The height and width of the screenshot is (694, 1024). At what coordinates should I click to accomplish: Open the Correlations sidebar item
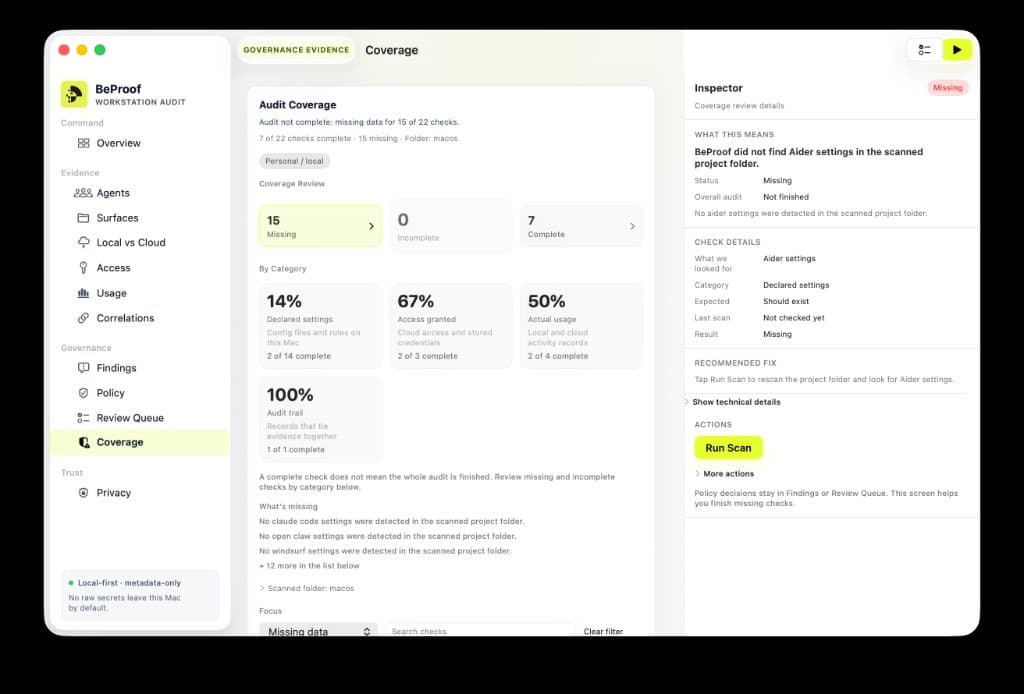click(x=140, y=318)
